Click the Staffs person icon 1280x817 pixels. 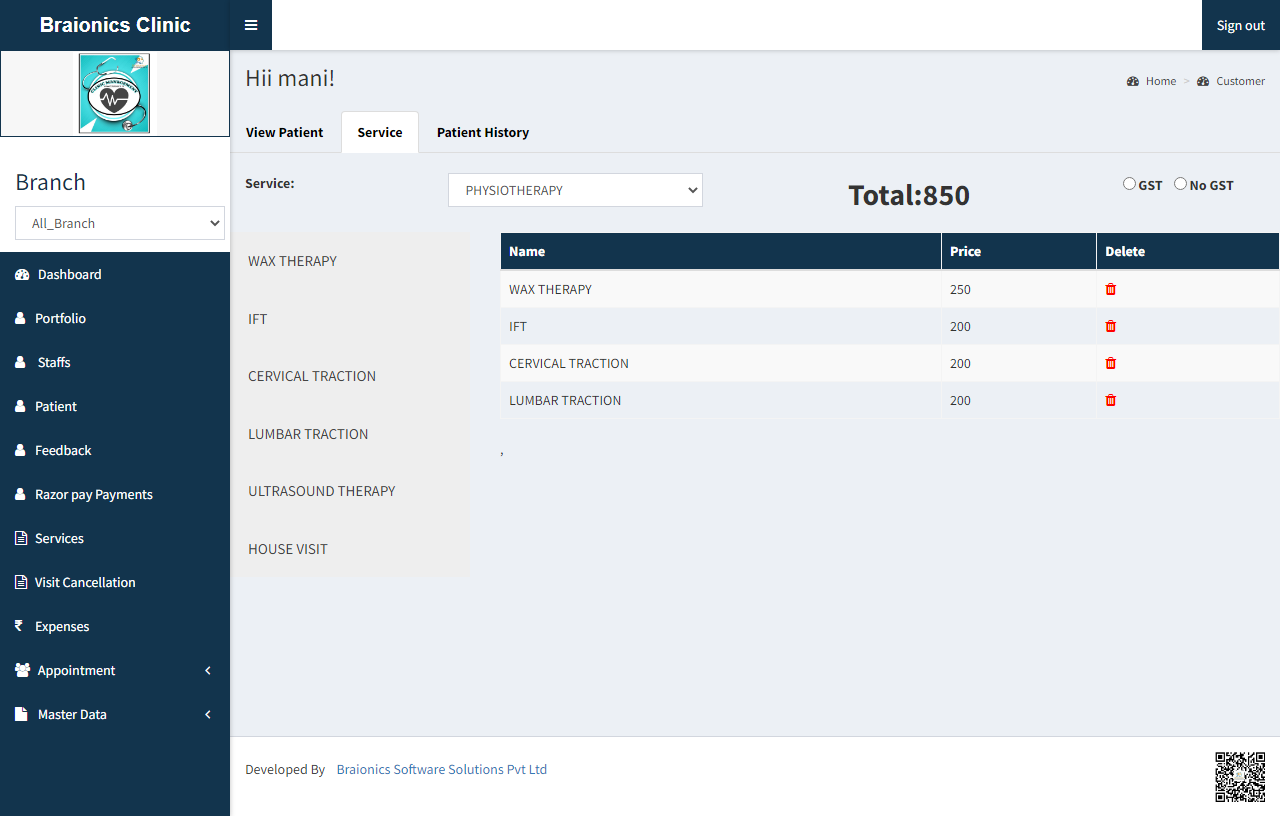tap(20, 362)
